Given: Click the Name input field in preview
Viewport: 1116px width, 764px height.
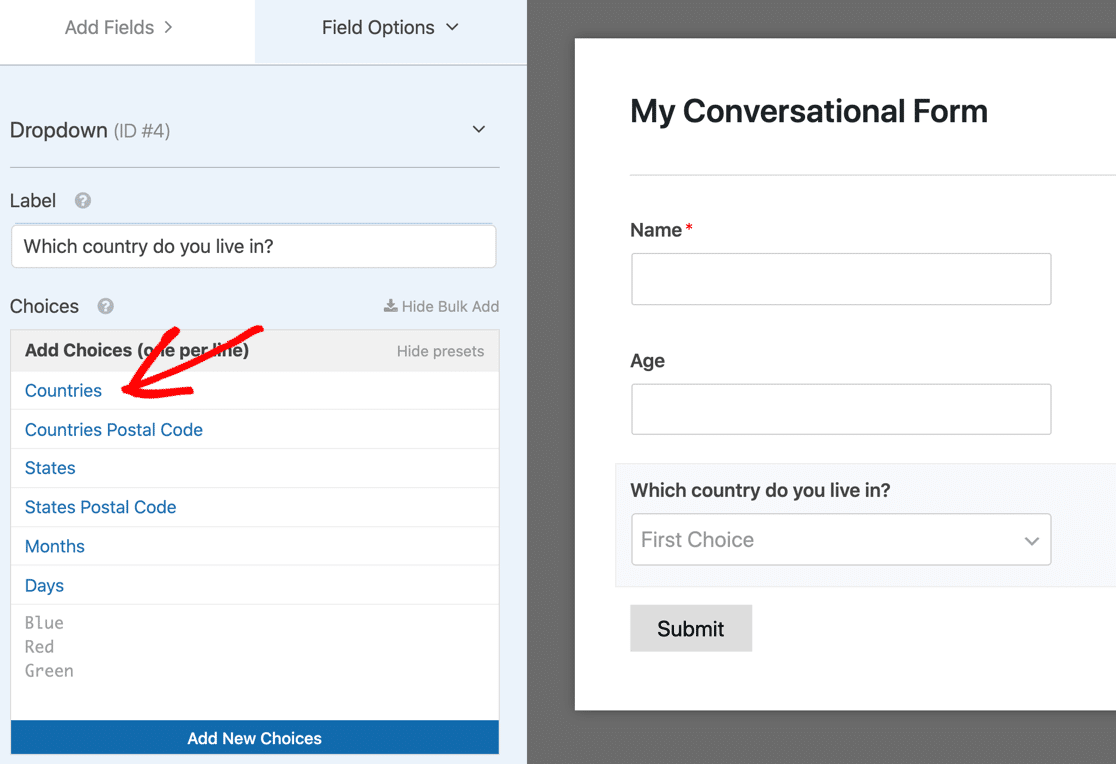Looking at the screenshot, I should (x=841, y=279).
